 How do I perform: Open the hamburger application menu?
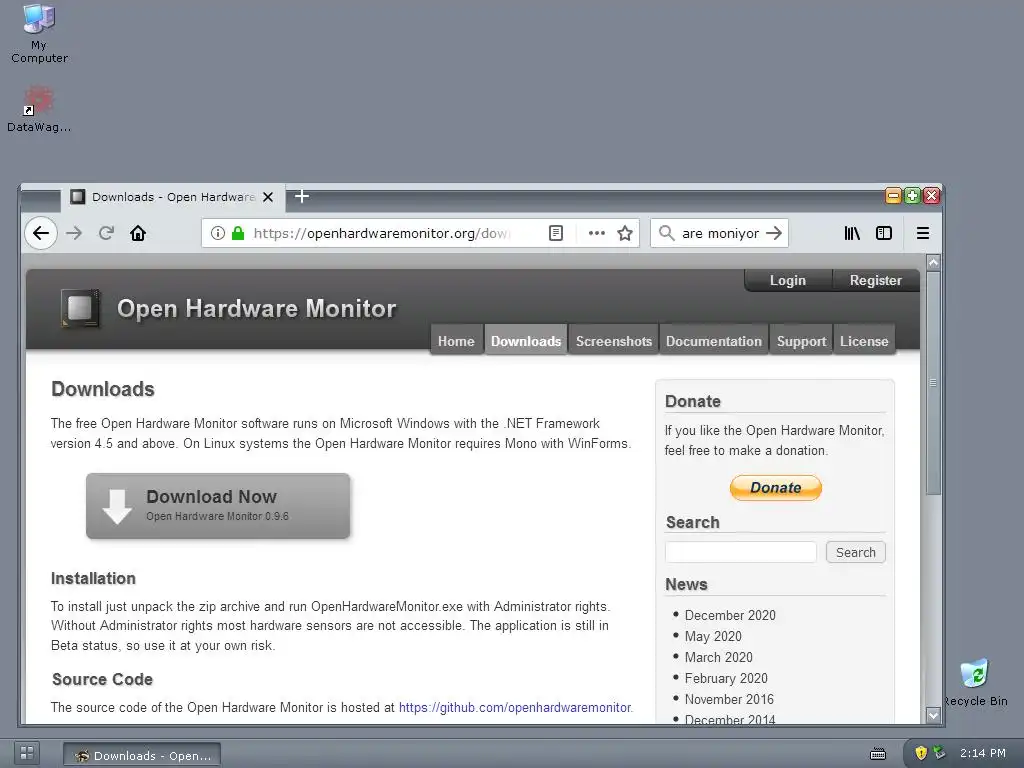[x=923, y=233]
